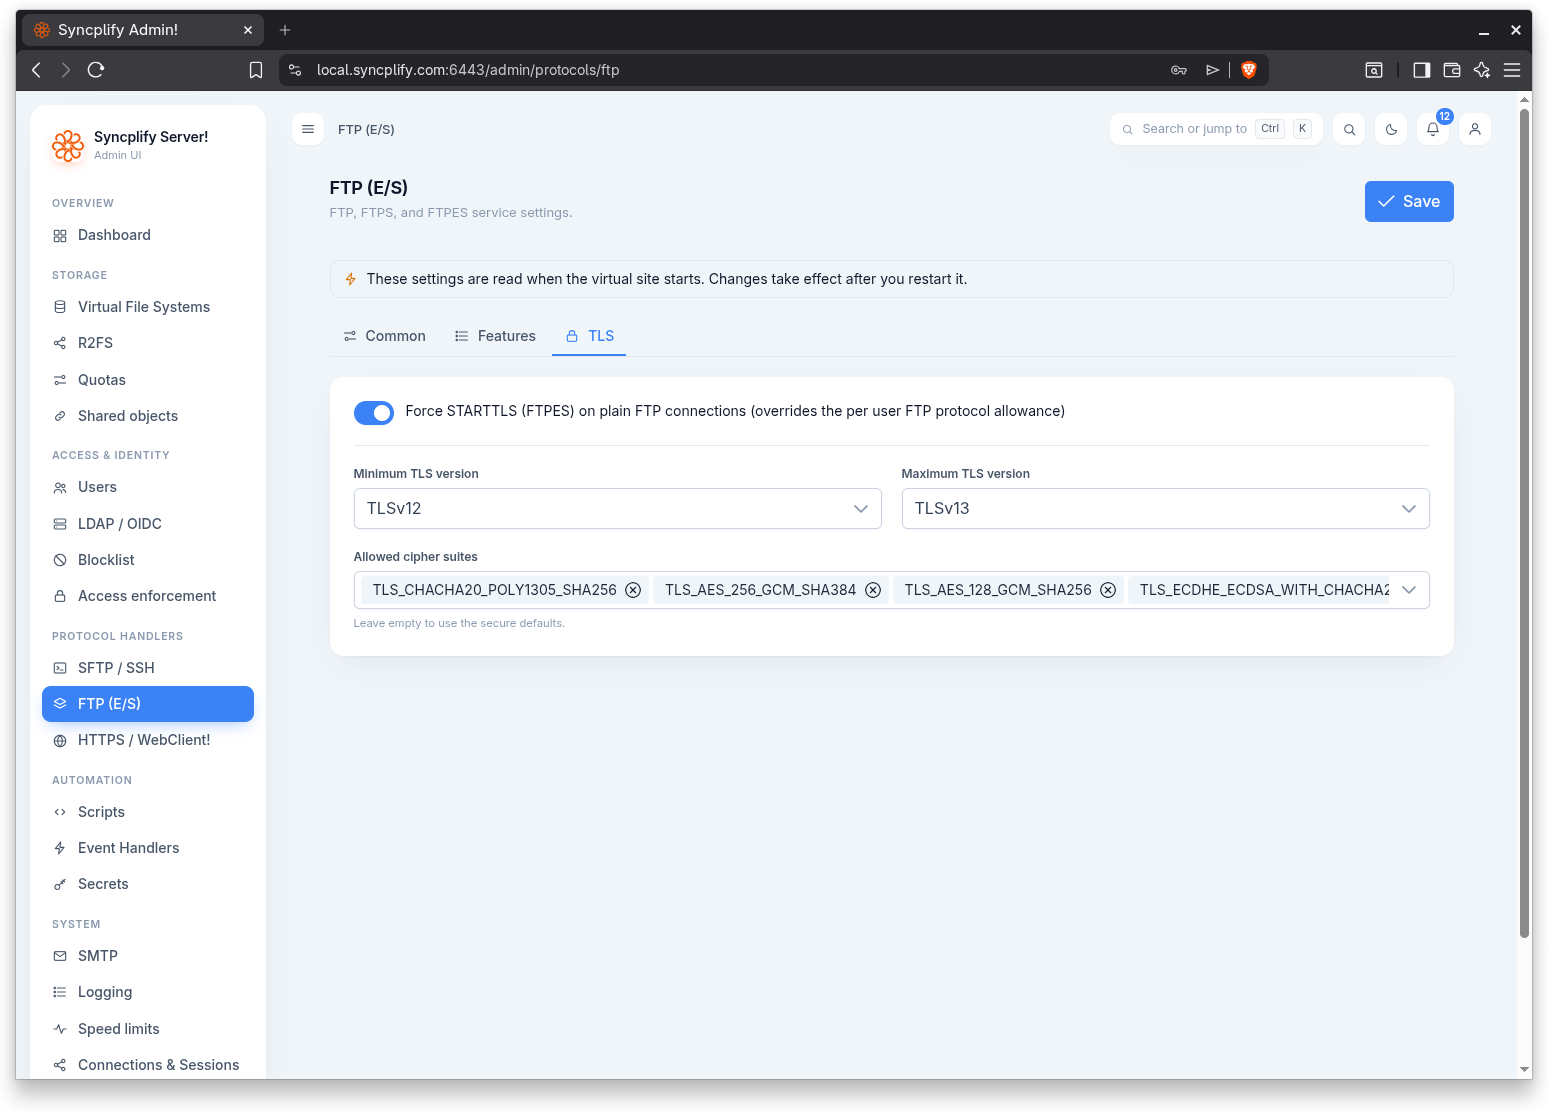Viewport: 1548px width, 1111px height.
Task: Open the browser password key icon
Action: tap(1179, 70)
